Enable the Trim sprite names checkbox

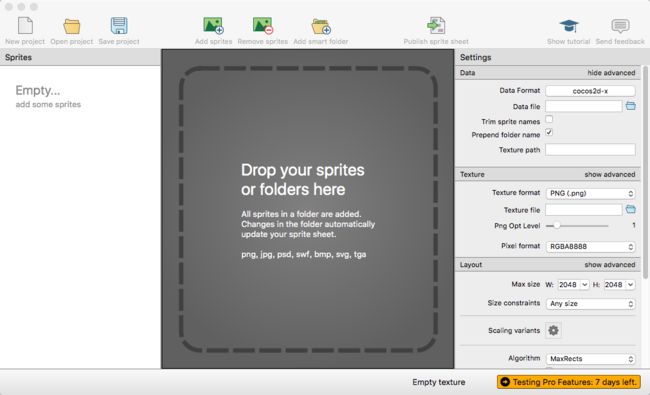[x=549, y=119]
